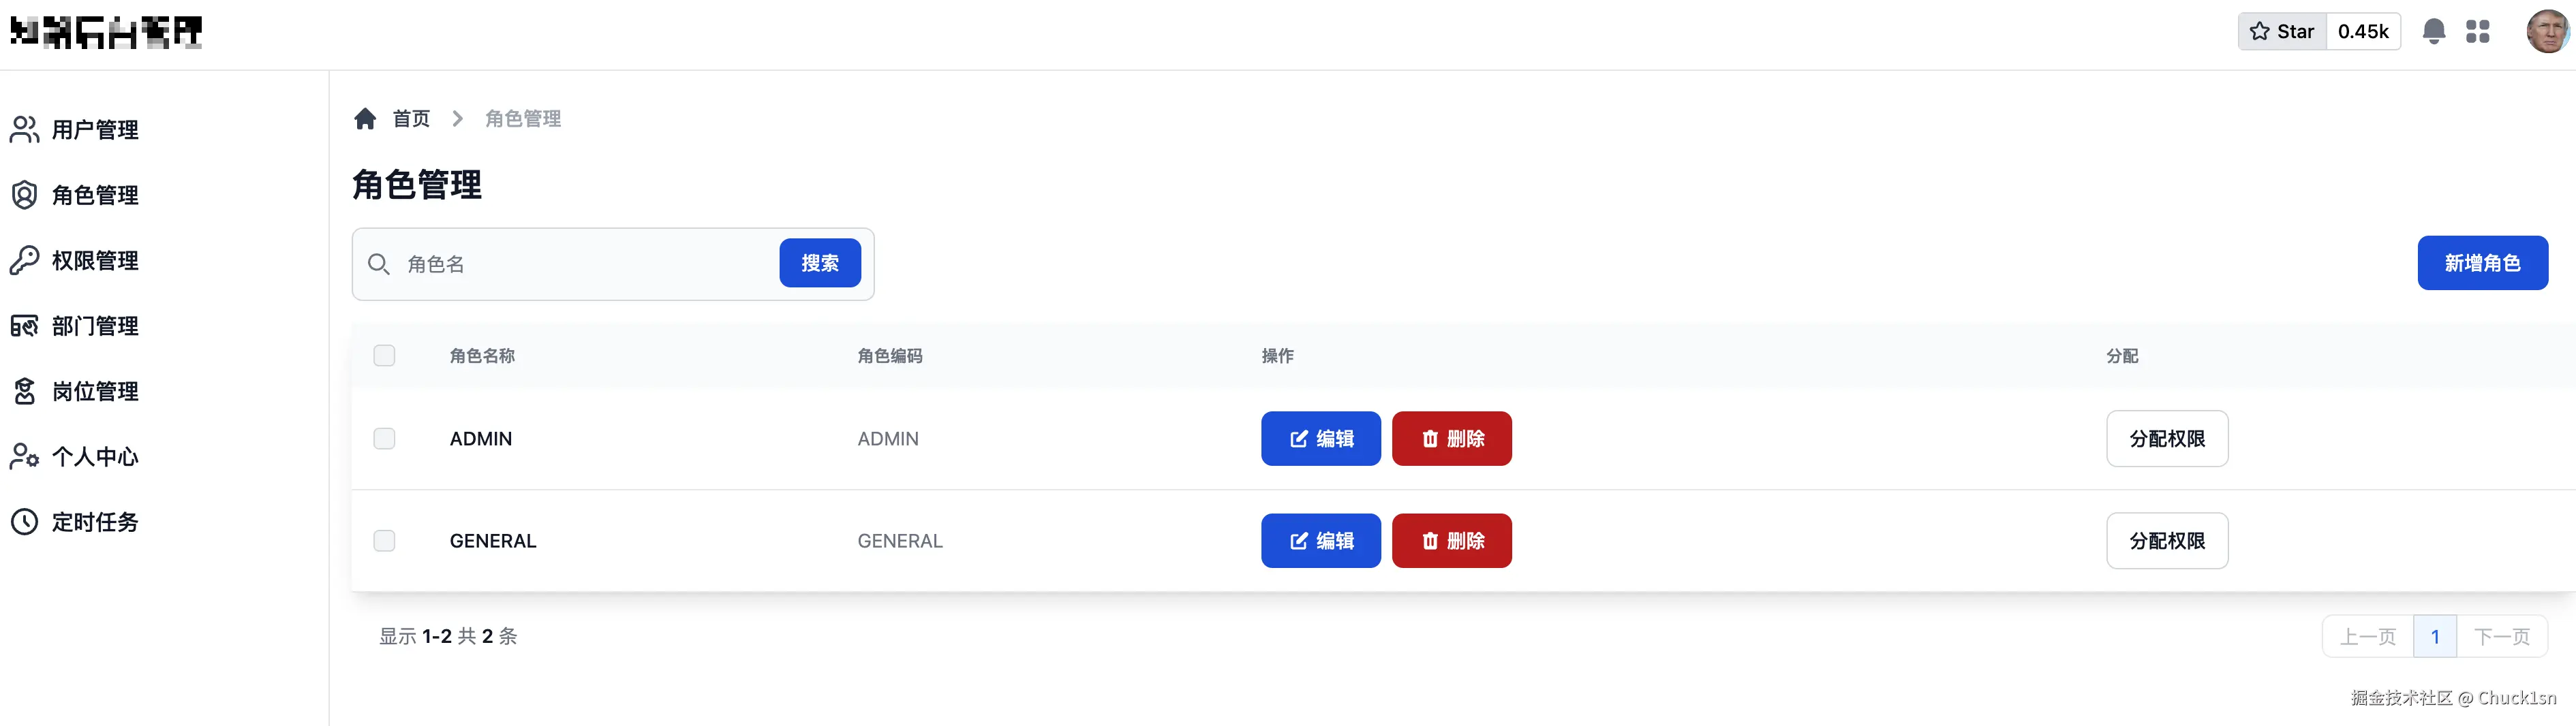Click the blue 搜索 button

point(819,263)
